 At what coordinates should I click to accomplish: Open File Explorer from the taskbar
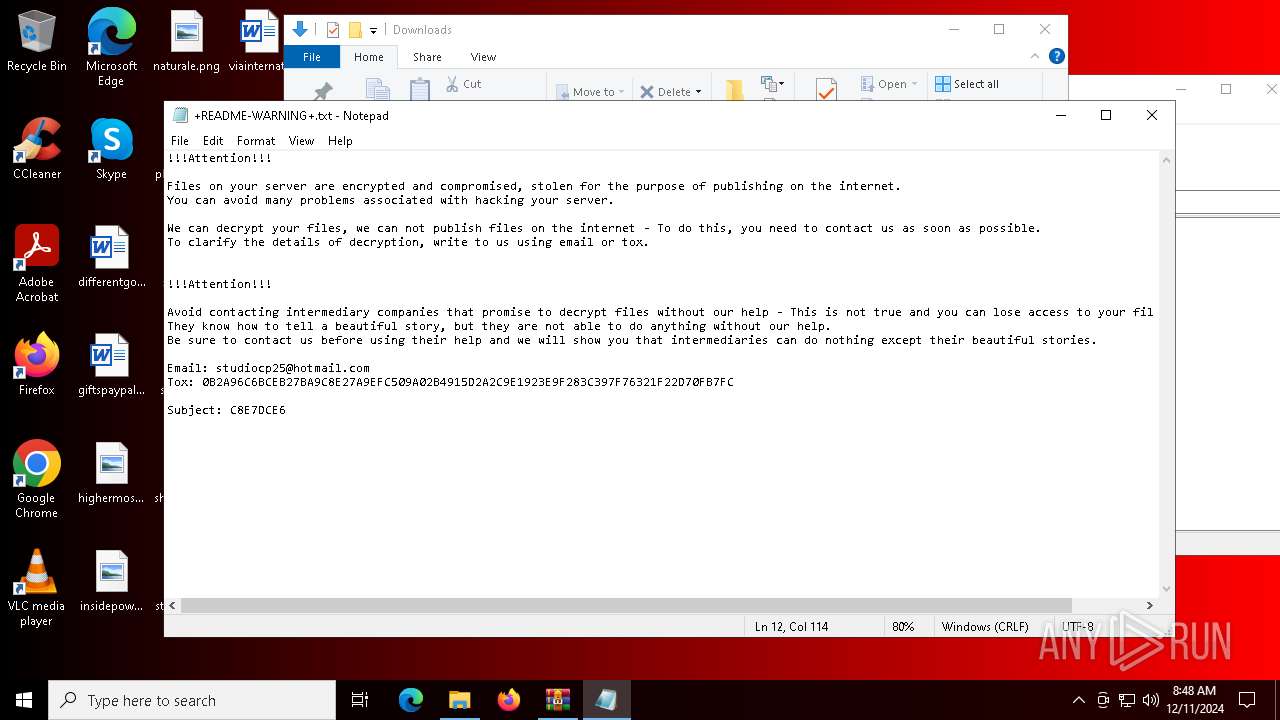(459, 700)
